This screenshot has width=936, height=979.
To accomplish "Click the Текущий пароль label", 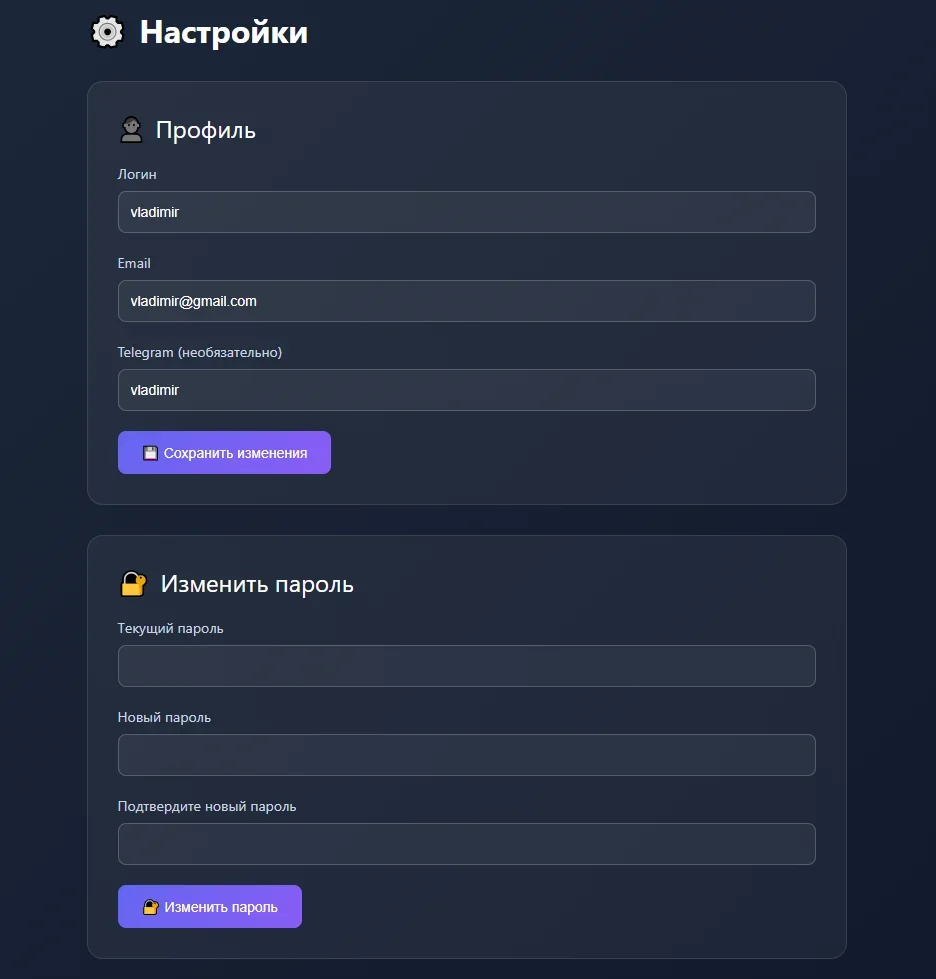I will 171,628.
